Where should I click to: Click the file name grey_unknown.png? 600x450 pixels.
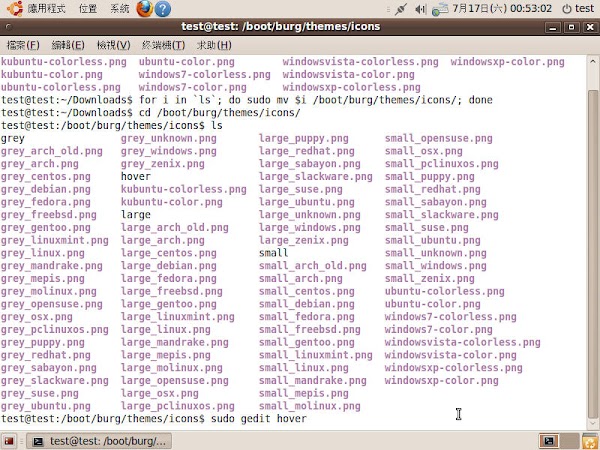169,139
